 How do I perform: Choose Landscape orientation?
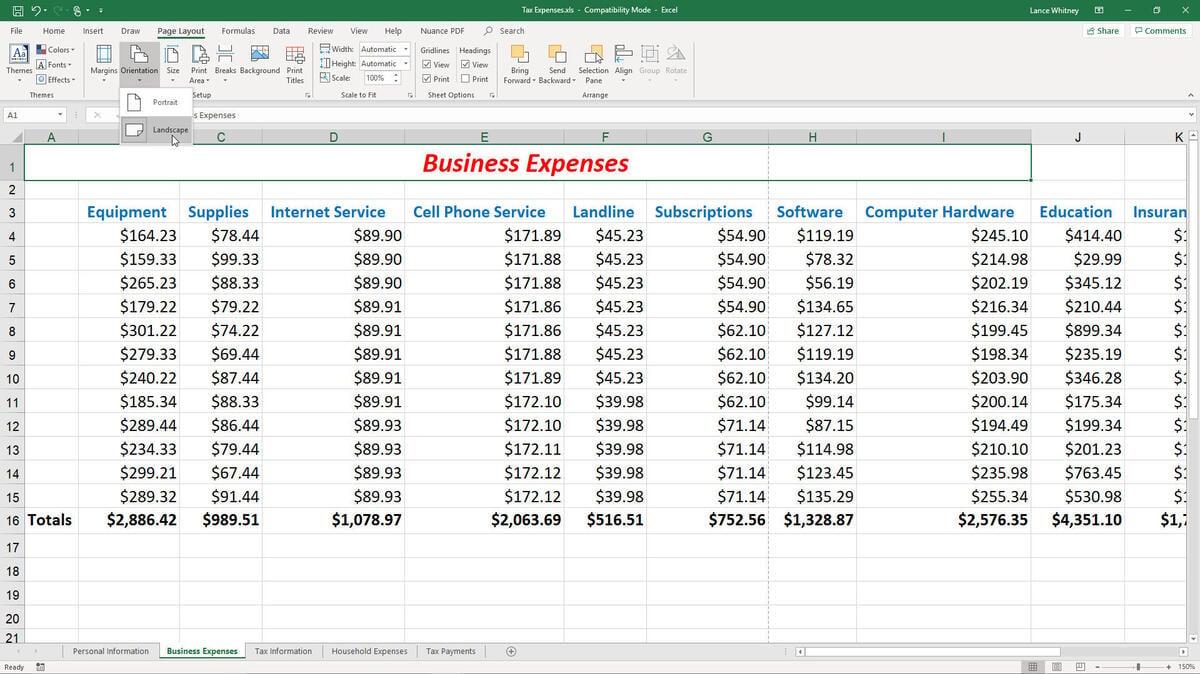pos(170,130)
